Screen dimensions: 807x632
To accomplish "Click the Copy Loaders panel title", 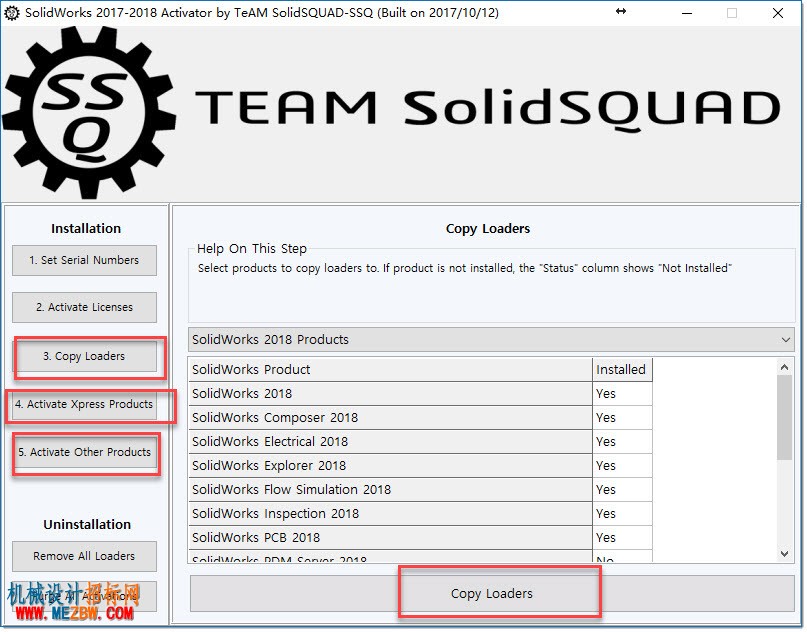I will tap(487, 229).
